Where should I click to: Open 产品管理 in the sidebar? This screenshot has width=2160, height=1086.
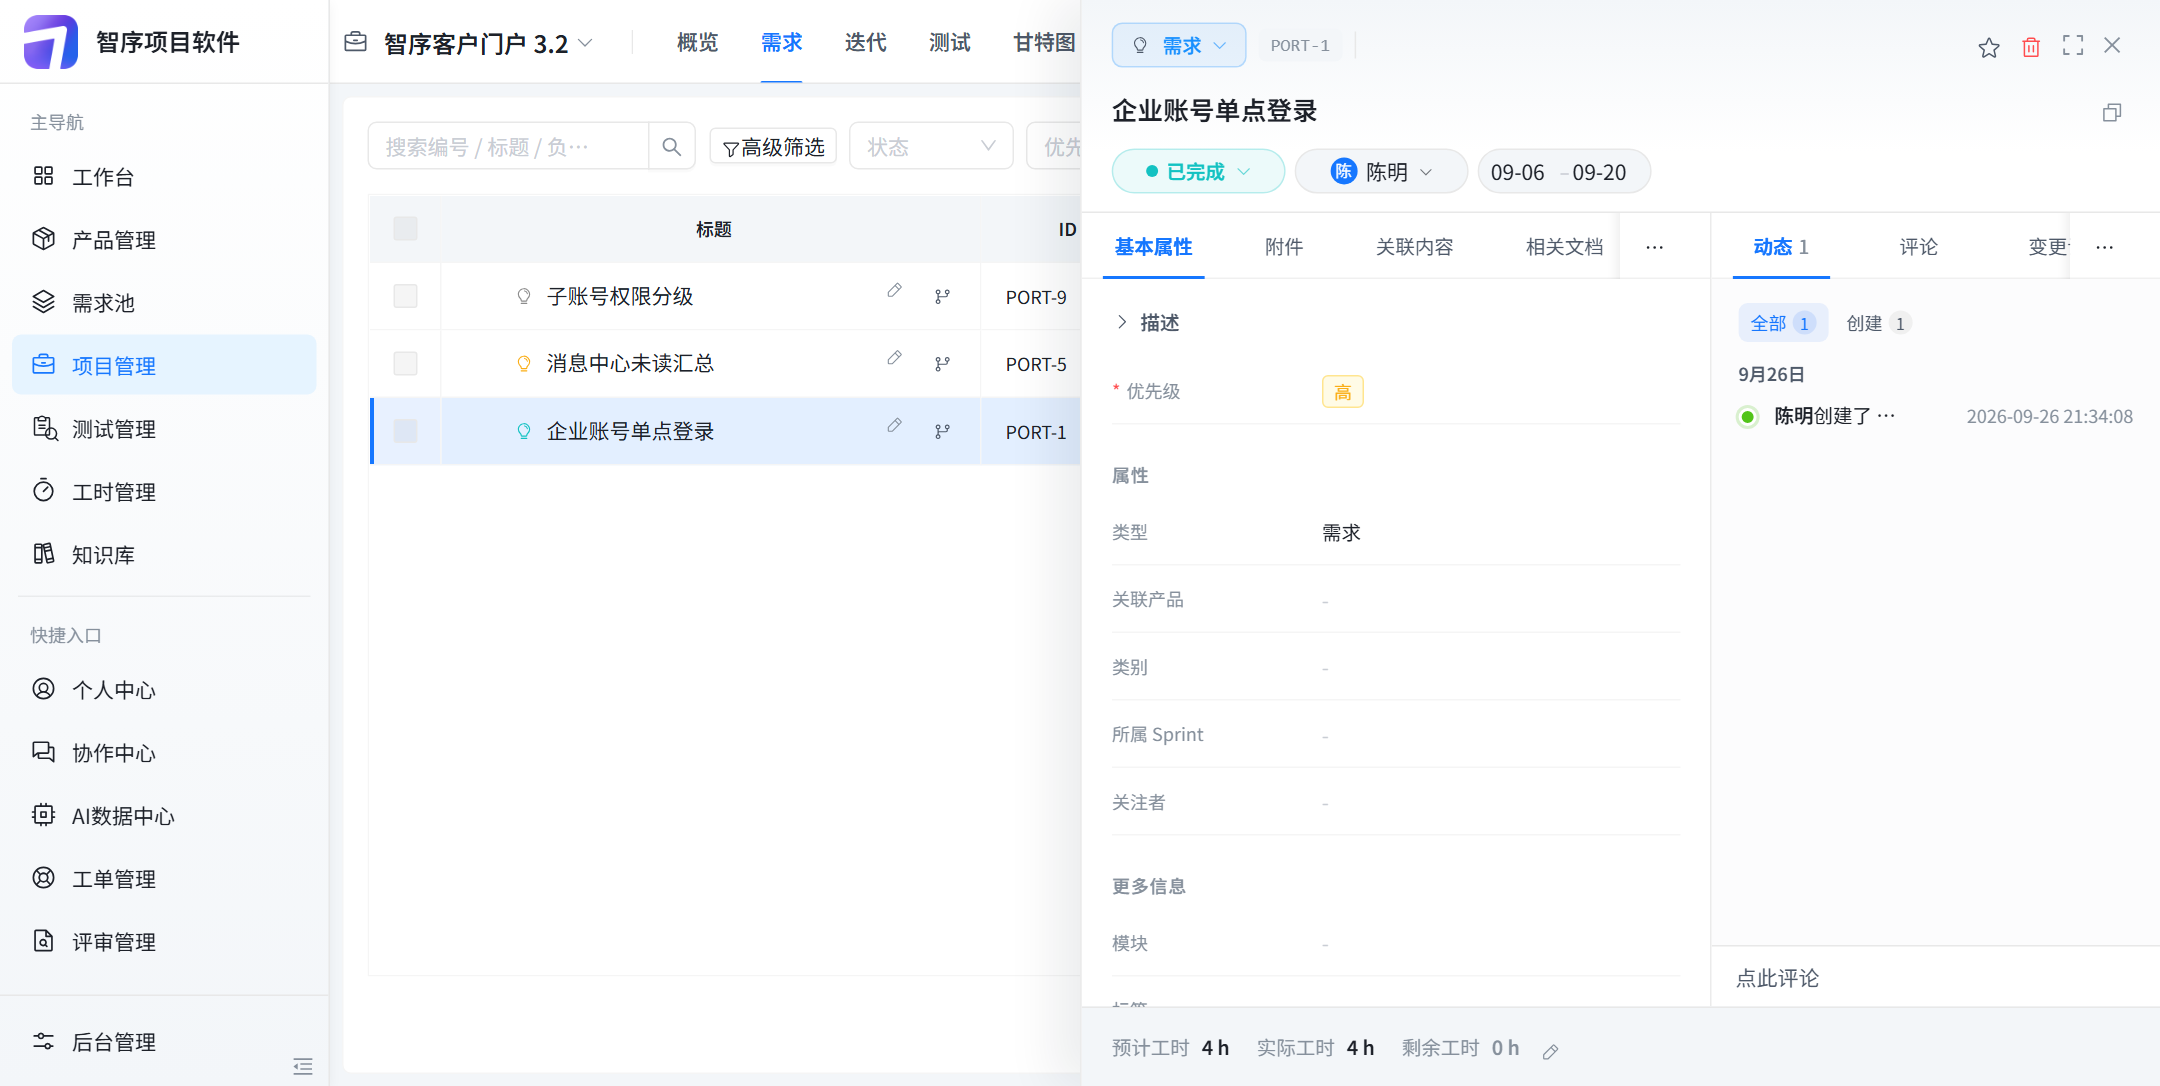click(164, 240)
